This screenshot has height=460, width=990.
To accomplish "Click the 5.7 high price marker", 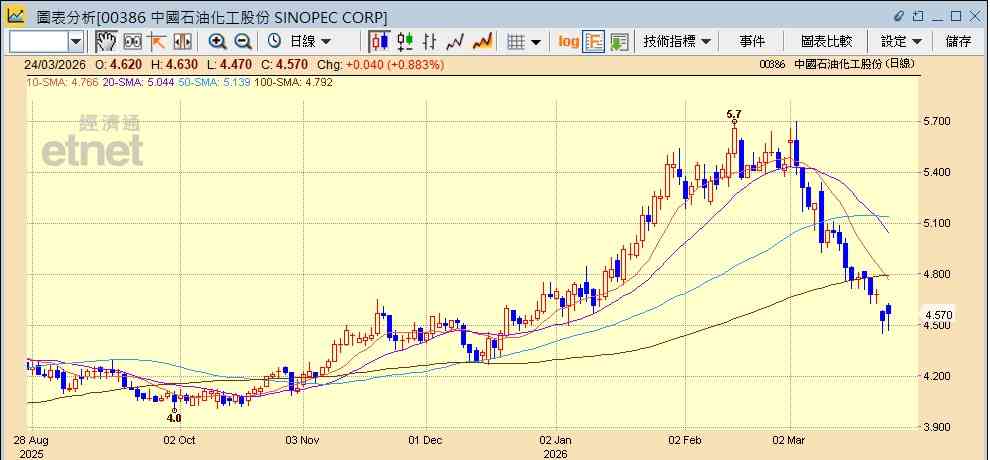I will [734, 114].
